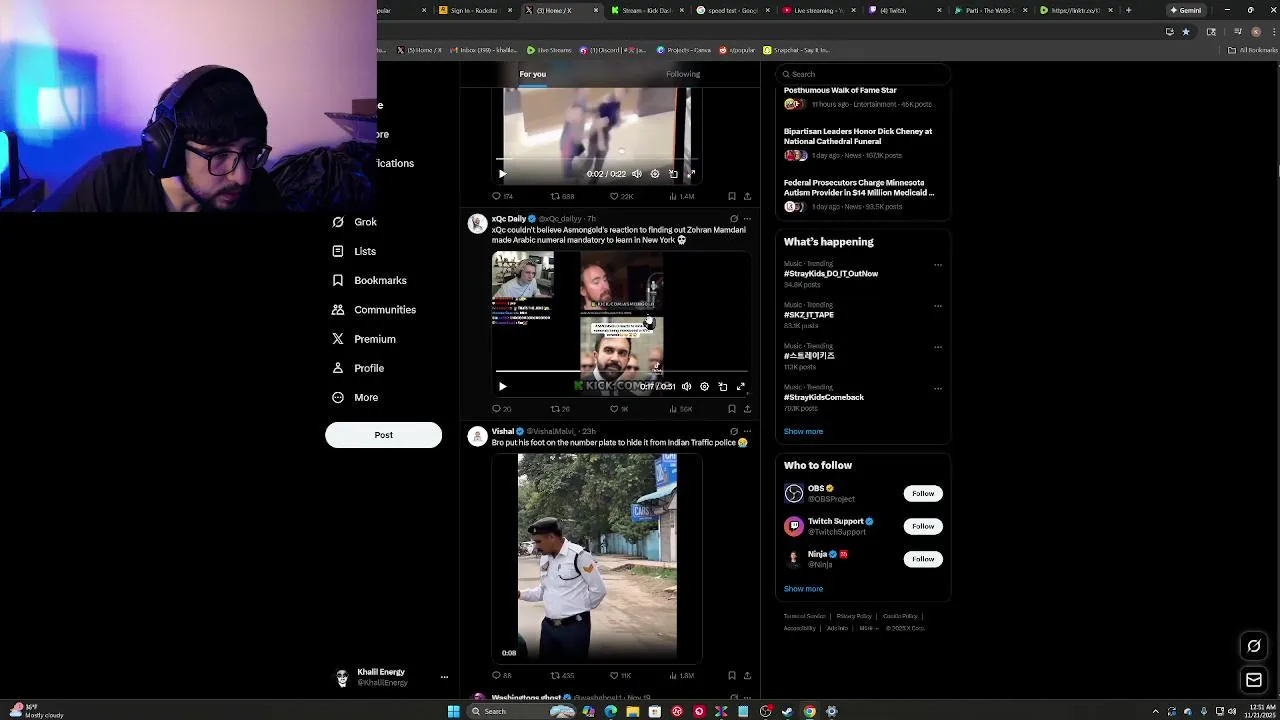This screenshot has height=720, width=1280.
Task: Switch to the Following tab
Action: (x=683, y=74)
